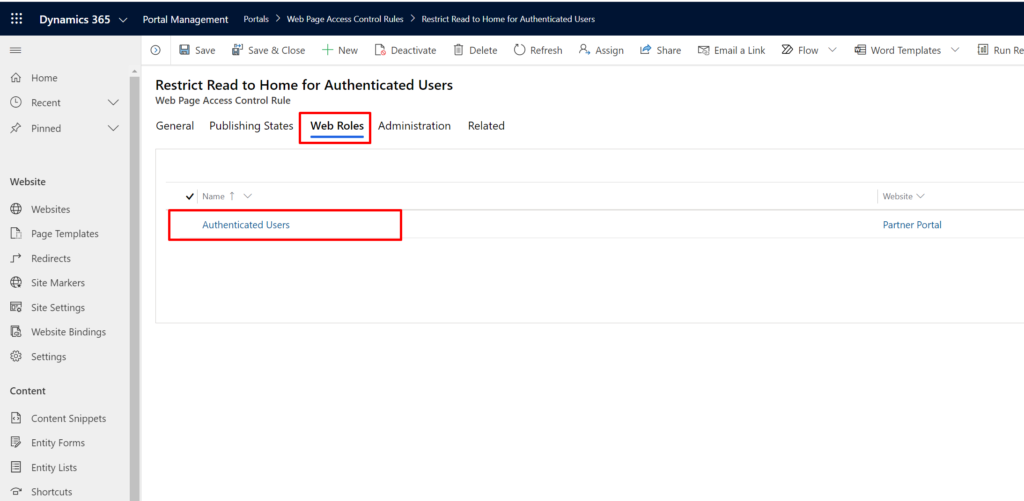Image resolution: width=1024 pixels, height=501 pixels.
Task: Open the Partner Portal website link
Action: [912, 225]
